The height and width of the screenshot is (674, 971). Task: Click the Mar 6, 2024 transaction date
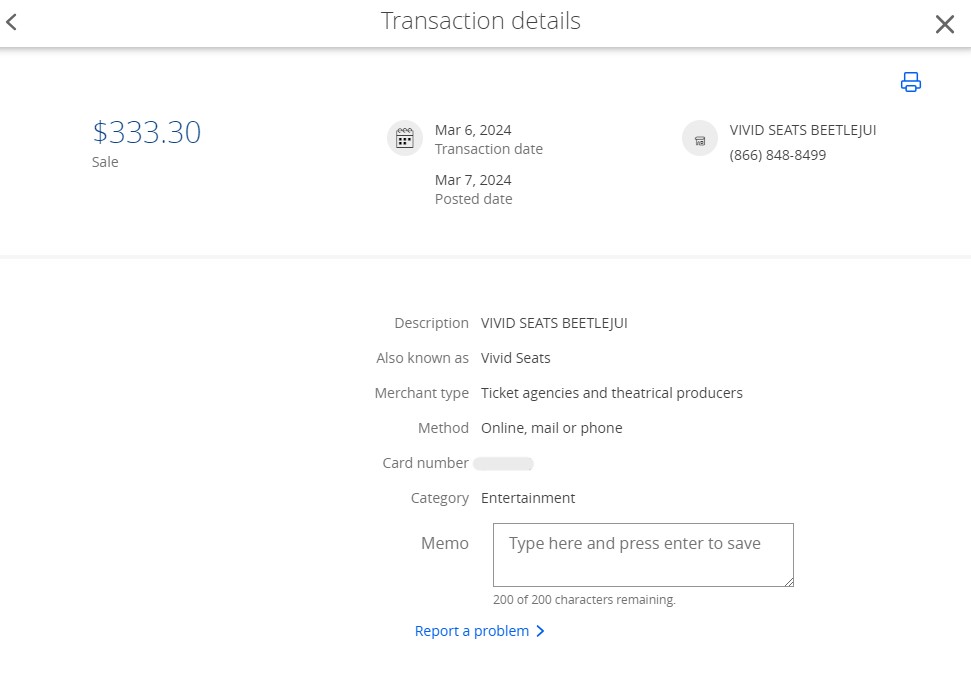pos(473,130)
